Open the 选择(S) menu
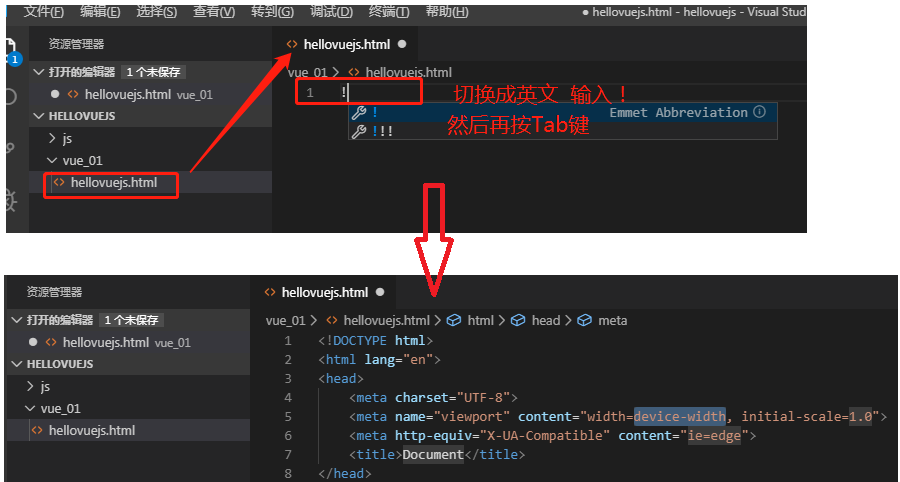 click(x=156, y=11)
